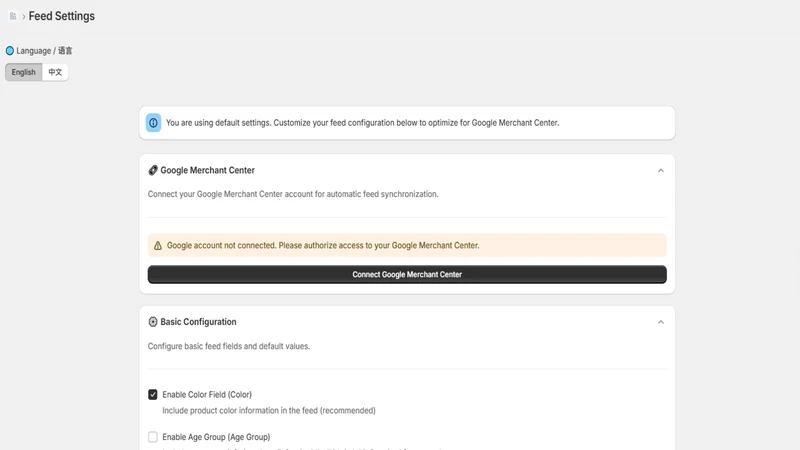Viewport: 800px width, 450px height.
Task: Click 'Connect your Google Merchant Center account' description
Action: [x=293, y=194]
